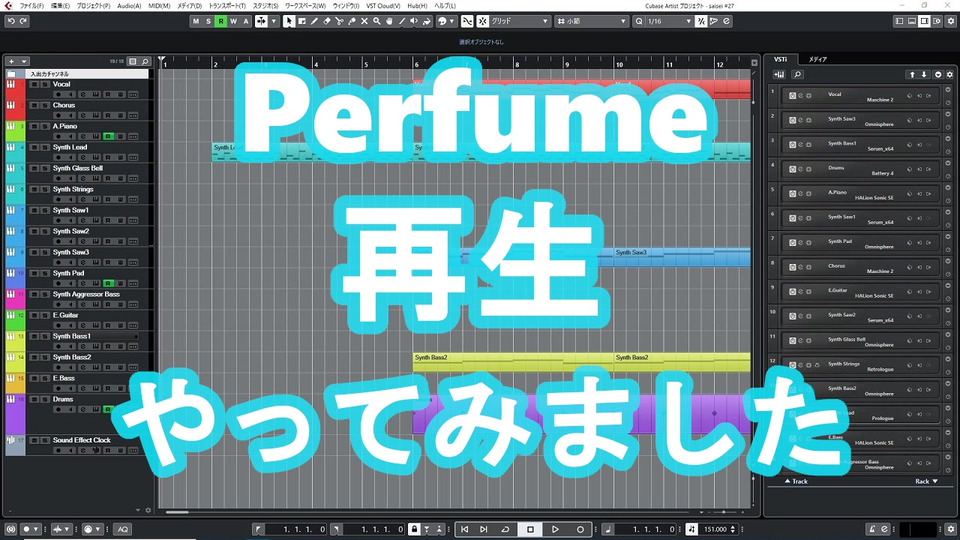Select the Sound Effect Clock track

point(81,440)
